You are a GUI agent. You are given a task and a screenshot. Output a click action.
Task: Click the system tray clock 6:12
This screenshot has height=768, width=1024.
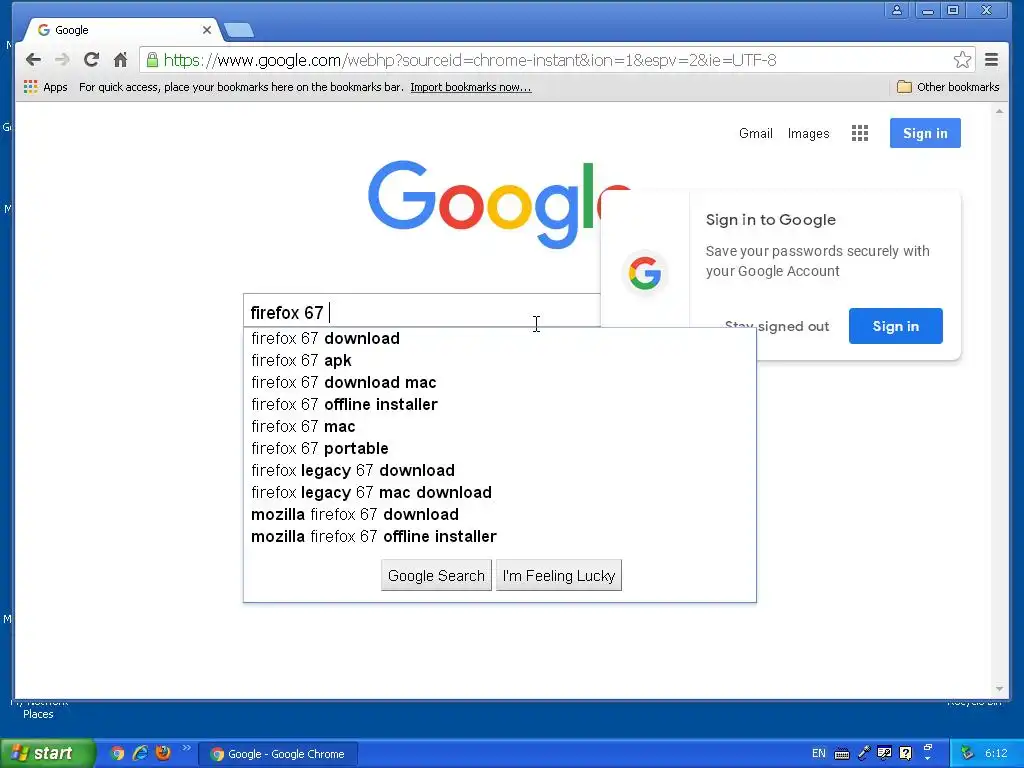pyautogui.click(x=996, y=753)
